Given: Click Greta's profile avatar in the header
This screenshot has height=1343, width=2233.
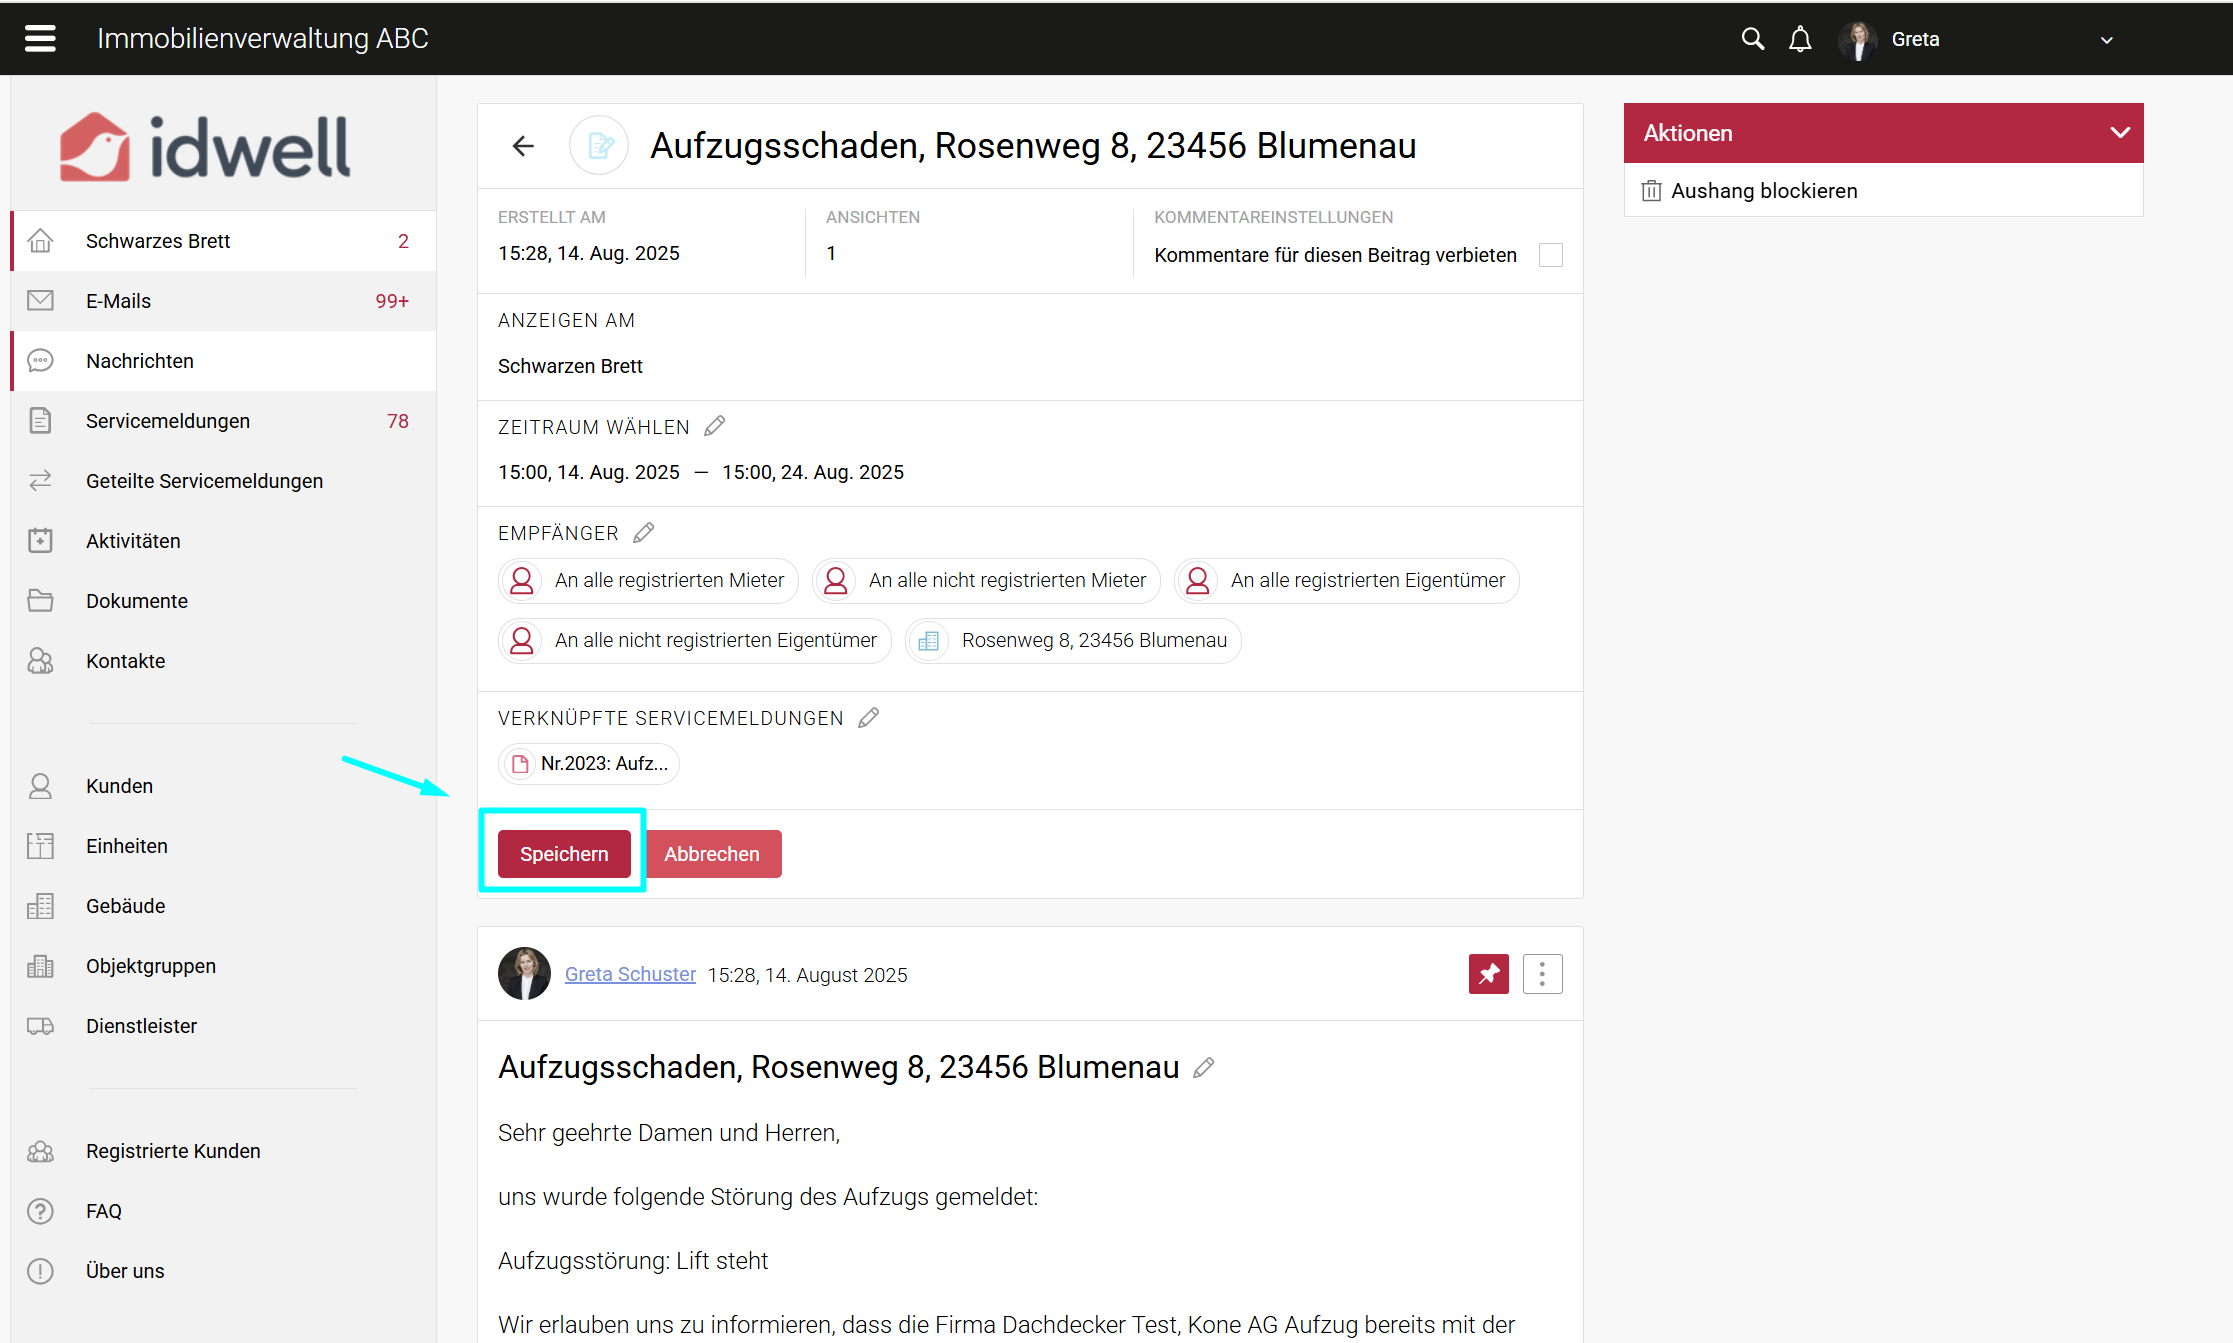Looking at the screenshot, I should coord(1858,40).
